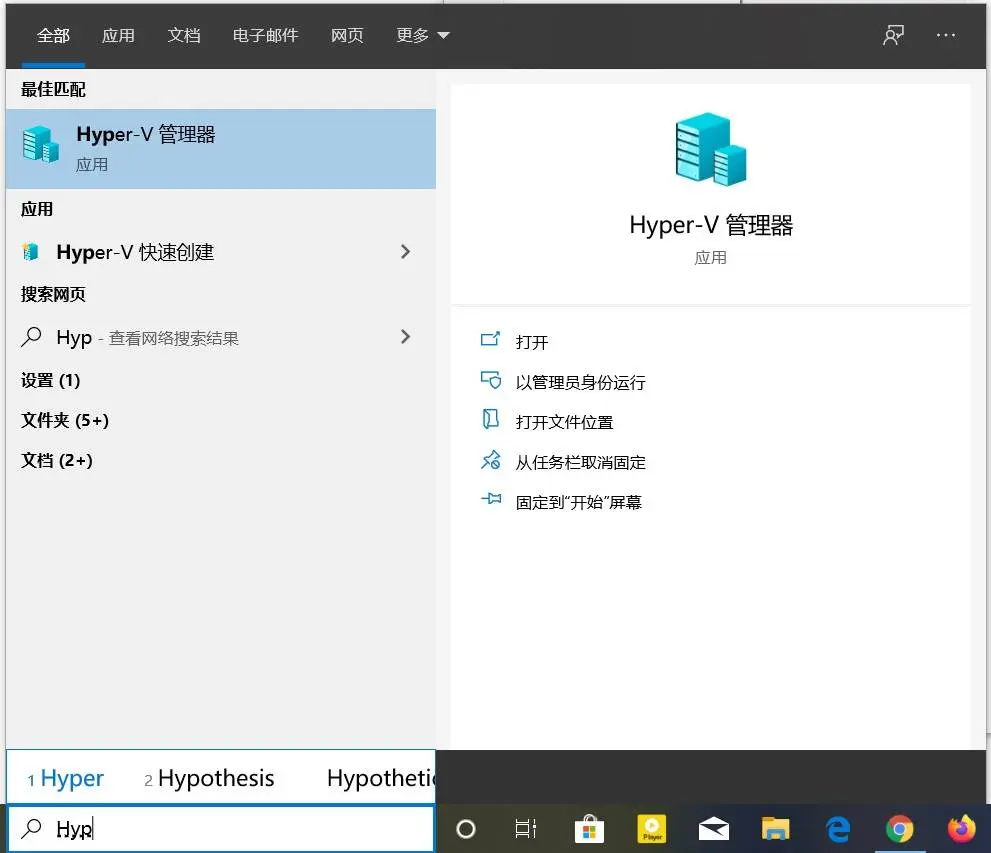This screenshot has width=991, height=853.
Task: Expand the 文档 (2+) category
Action: pos(57,460)
